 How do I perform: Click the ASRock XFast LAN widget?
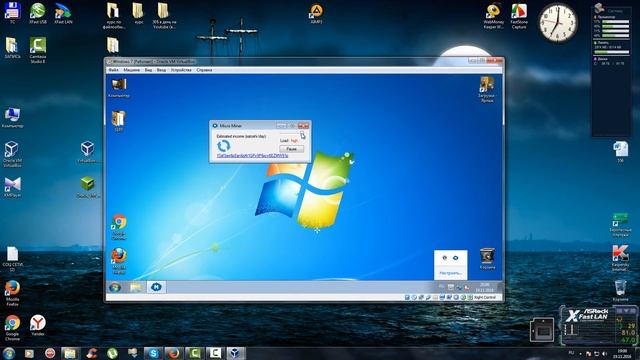pos(599,325)
